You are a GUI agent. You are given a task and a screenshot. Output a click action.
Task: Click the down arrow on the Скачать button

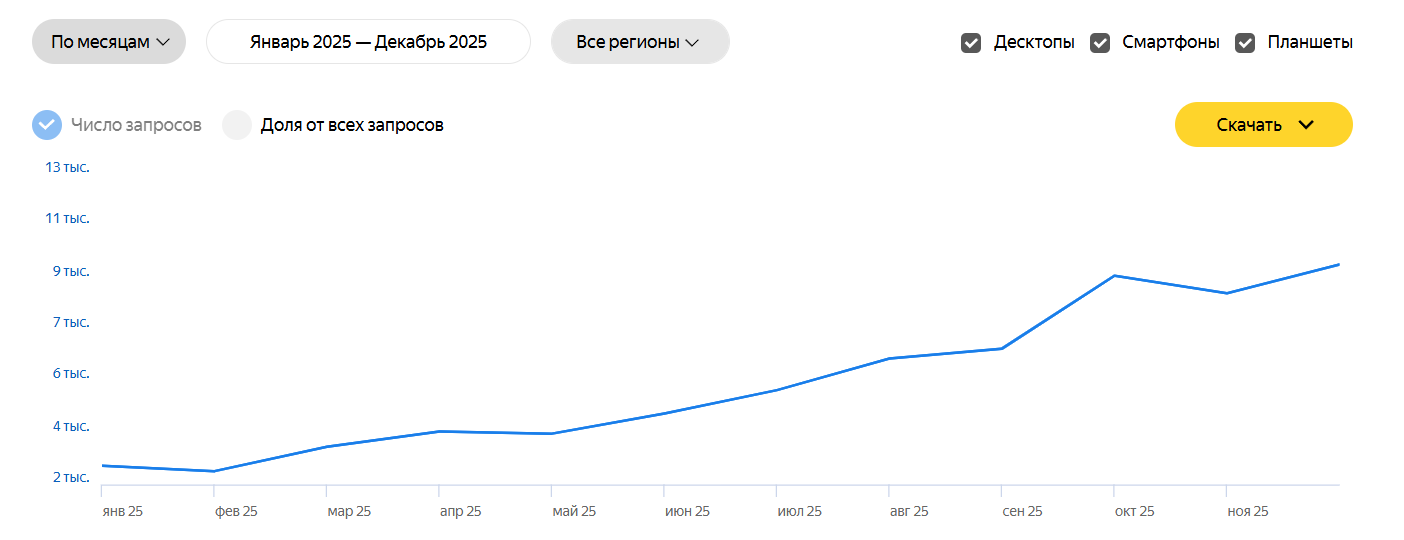pyautogui.click(x=1305, y=125)
